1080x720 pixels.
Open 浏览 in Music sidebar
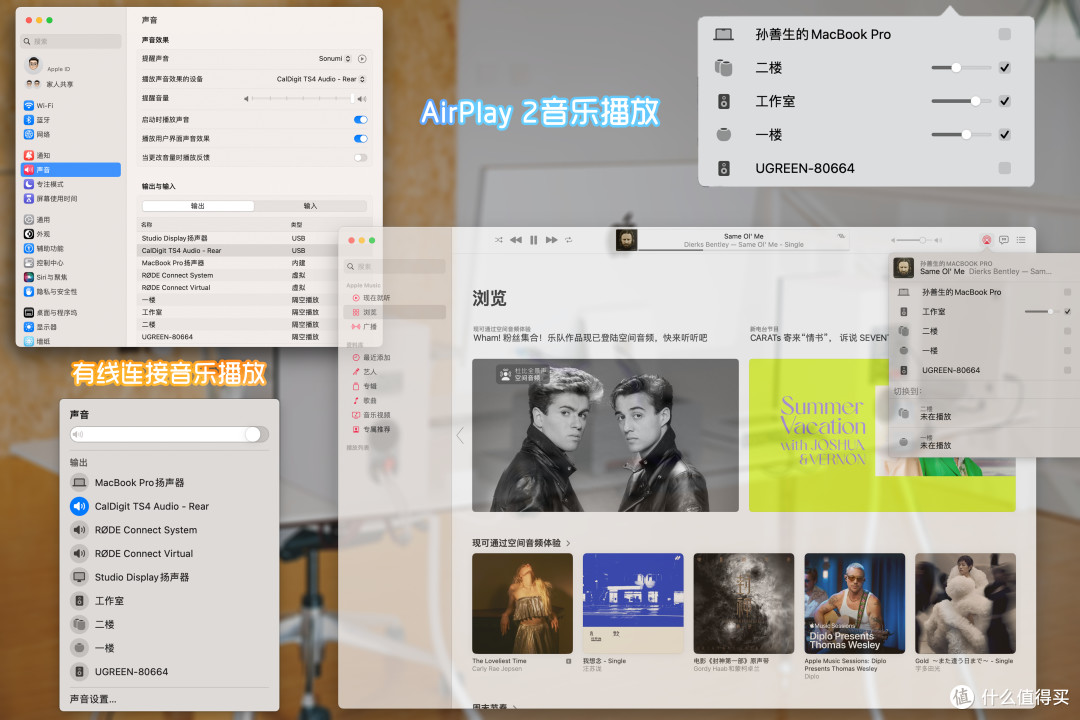pos(395,312)
